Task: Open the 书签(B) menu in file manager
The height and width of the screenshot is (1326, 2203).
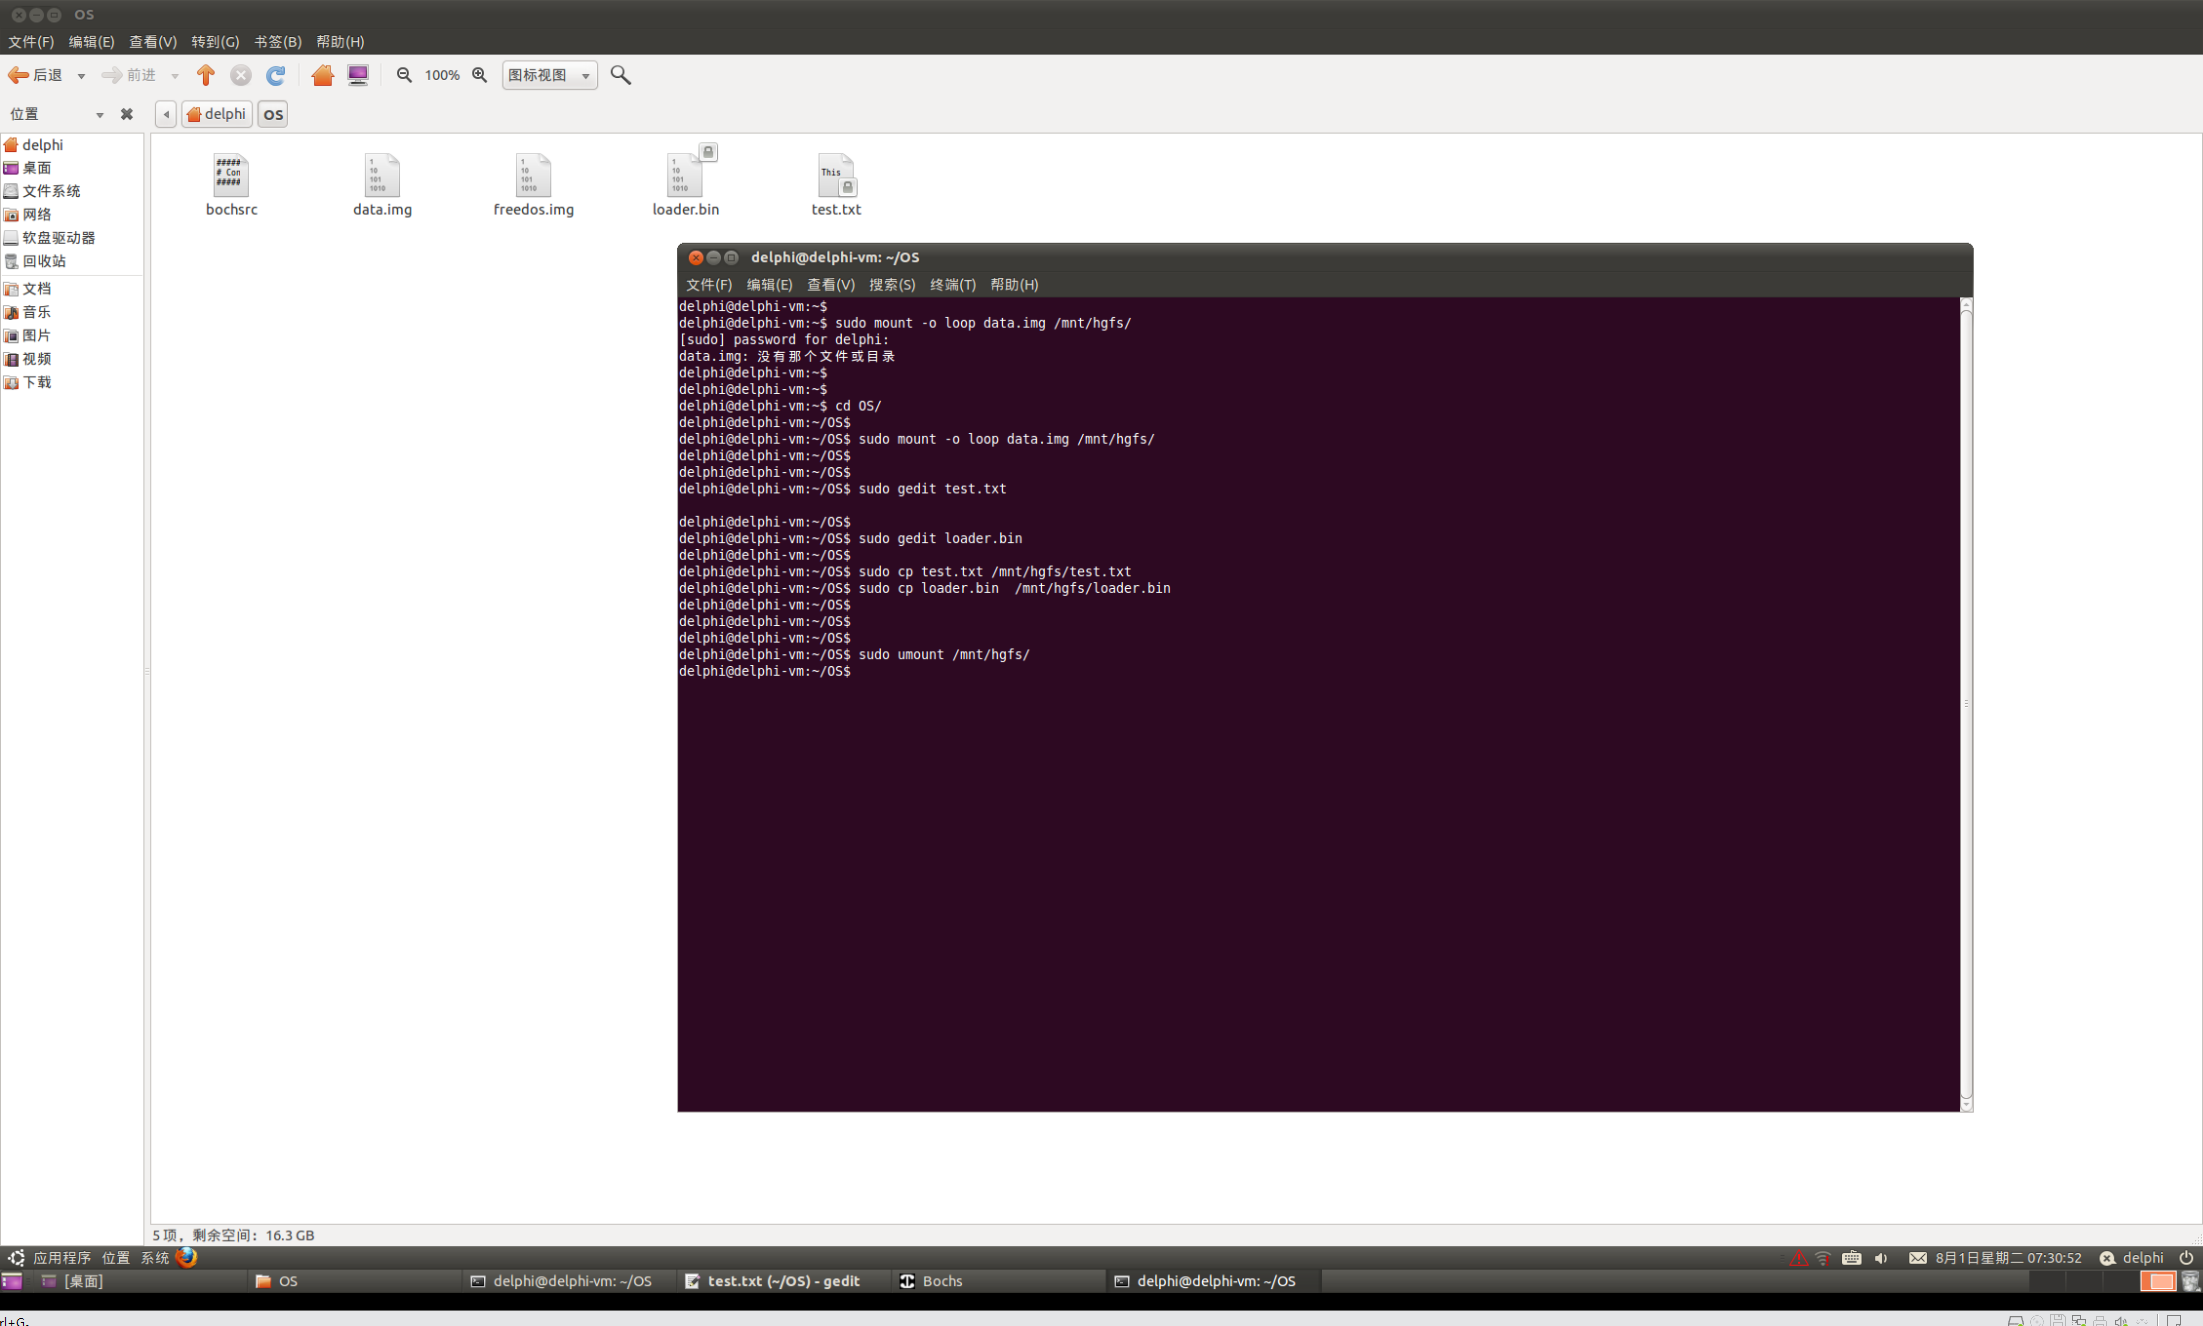Action: (277, 41)
